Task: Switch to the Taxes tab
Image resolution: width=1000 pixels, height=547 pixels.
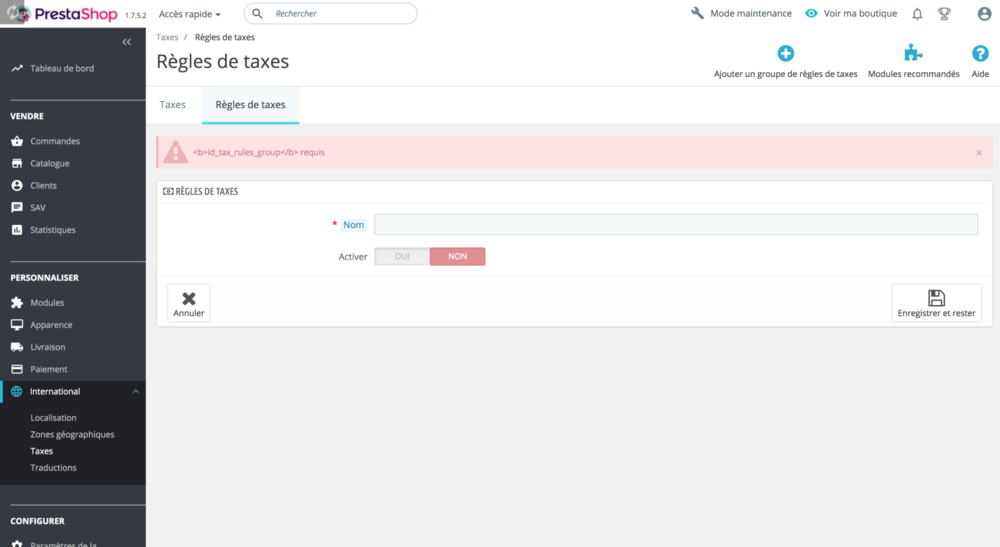Action: tap(172, 105)
